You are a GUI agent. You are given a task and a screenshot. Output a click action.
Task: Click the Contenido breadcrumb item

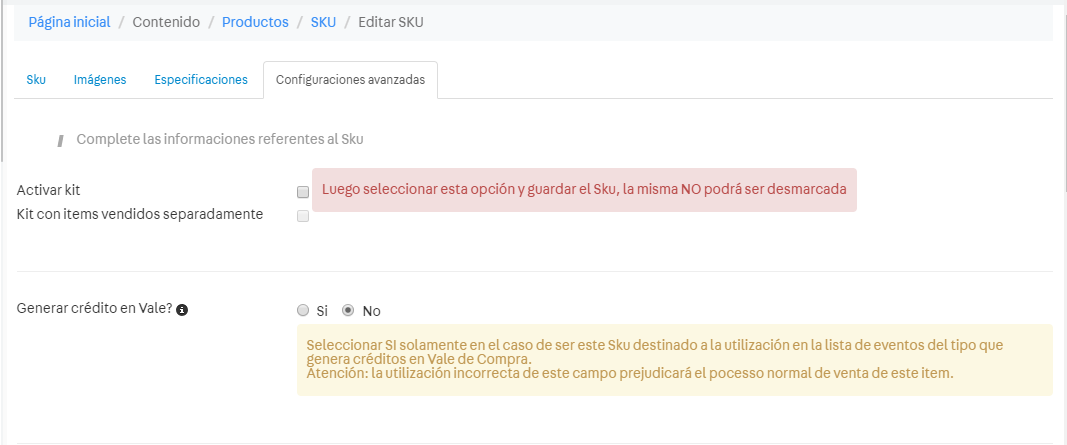[166, 22]
